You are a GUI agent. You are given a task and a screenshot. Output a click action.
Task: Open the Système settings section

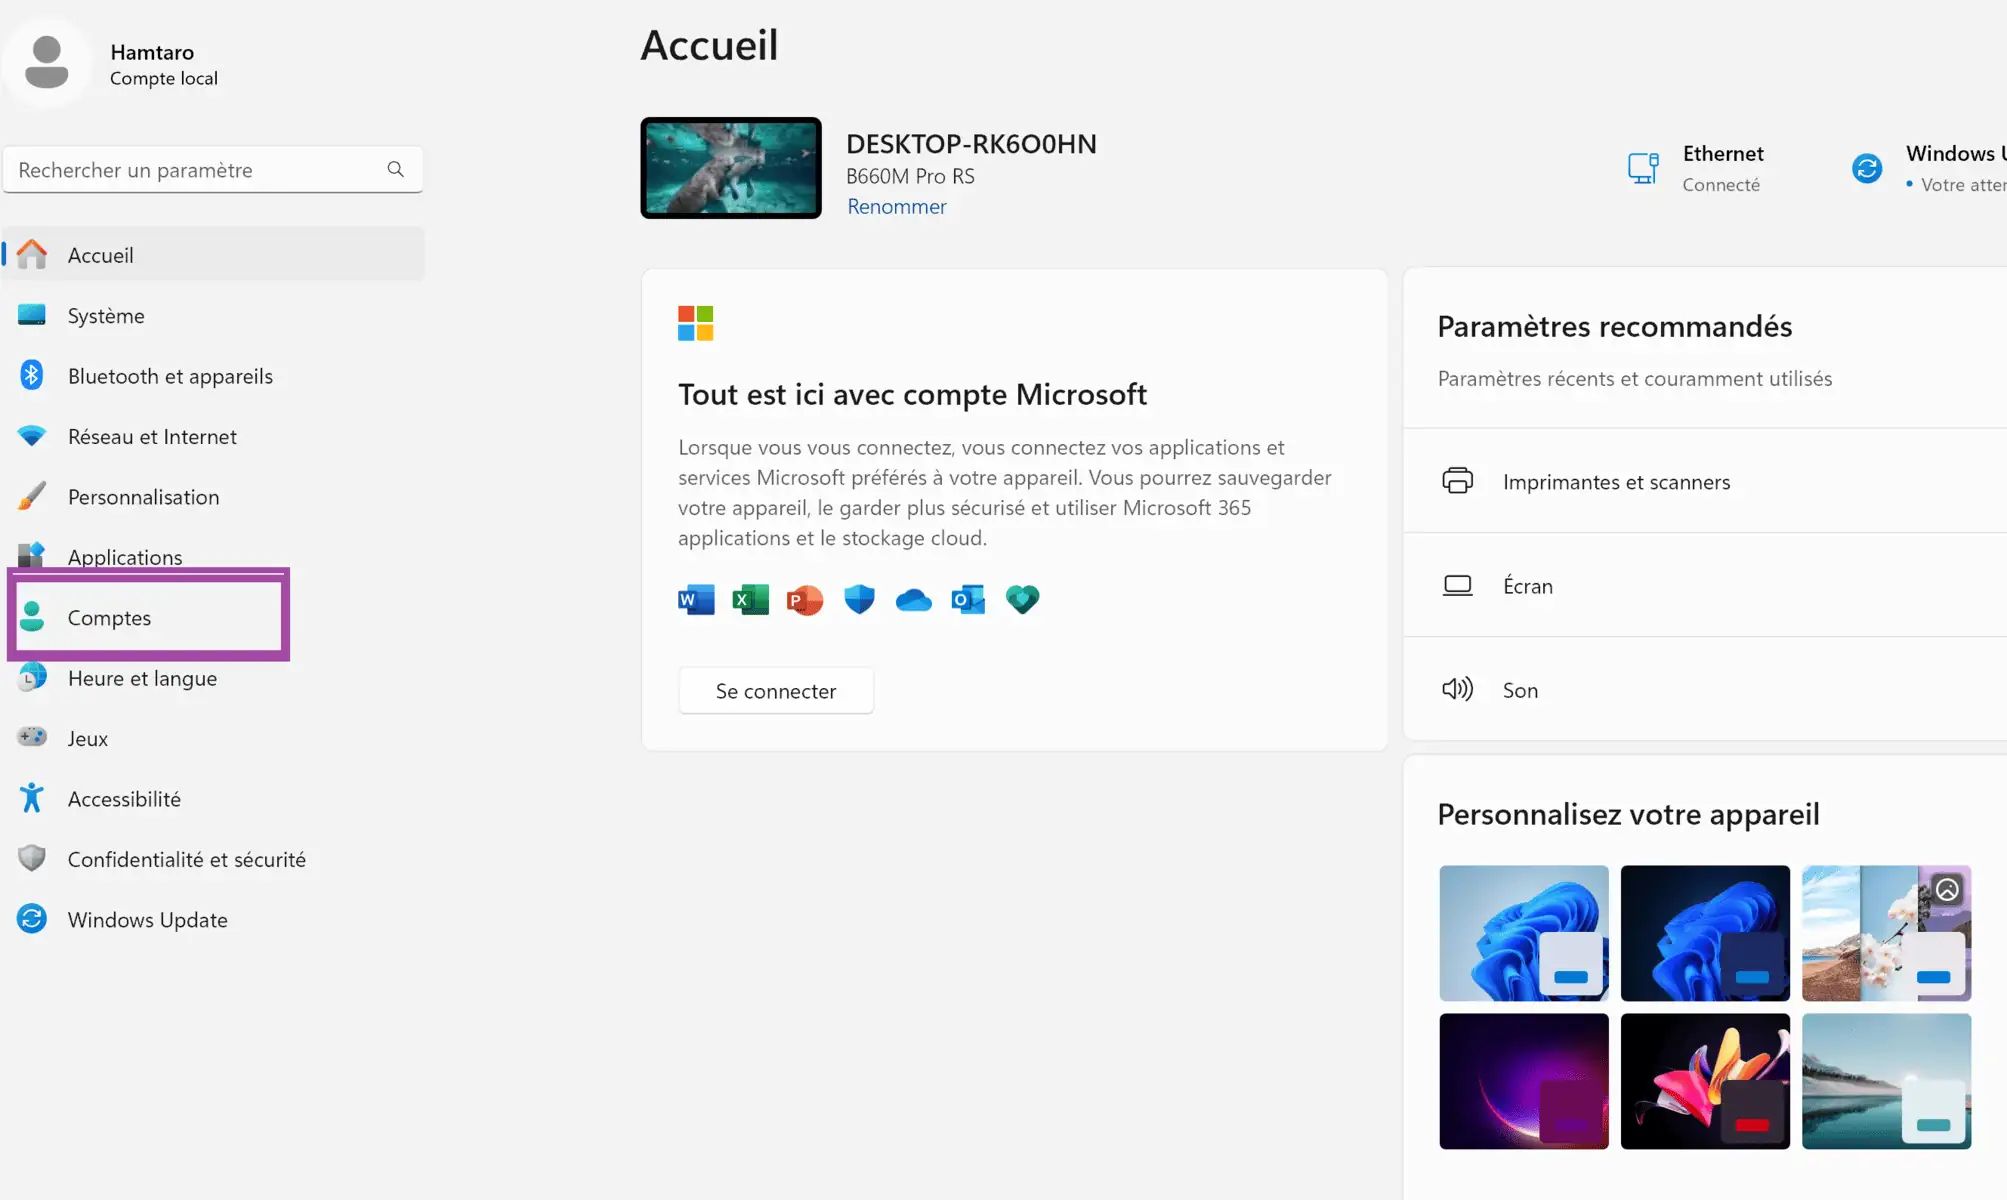coord(104,315)
